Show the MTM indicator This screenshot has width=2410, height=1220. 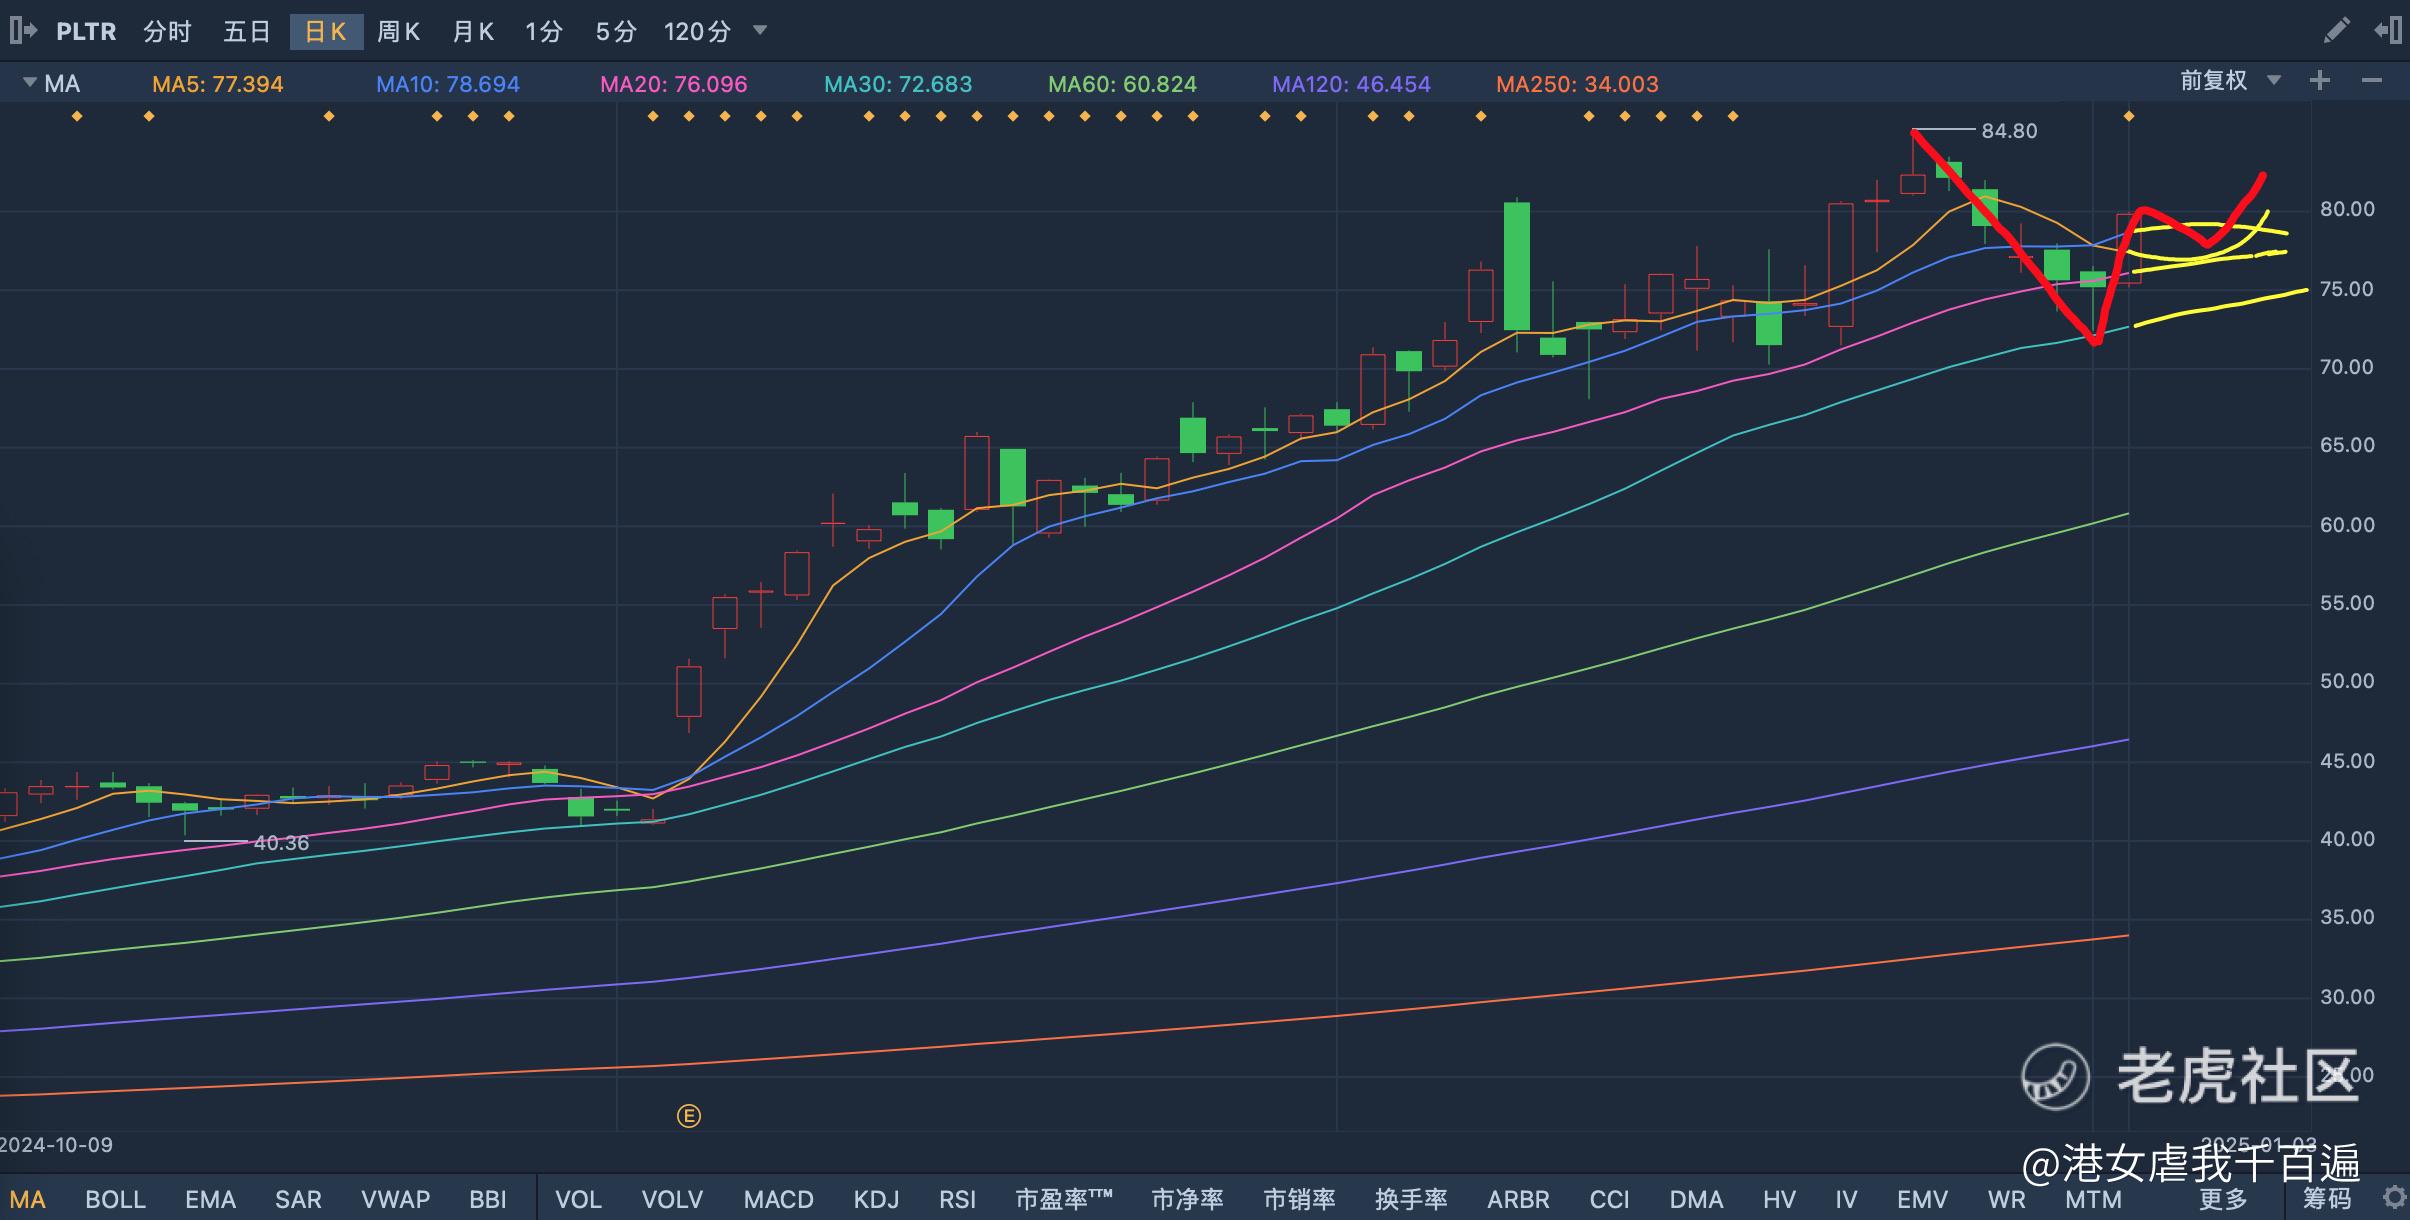pyautogui.click(x=2093, y=1199)
